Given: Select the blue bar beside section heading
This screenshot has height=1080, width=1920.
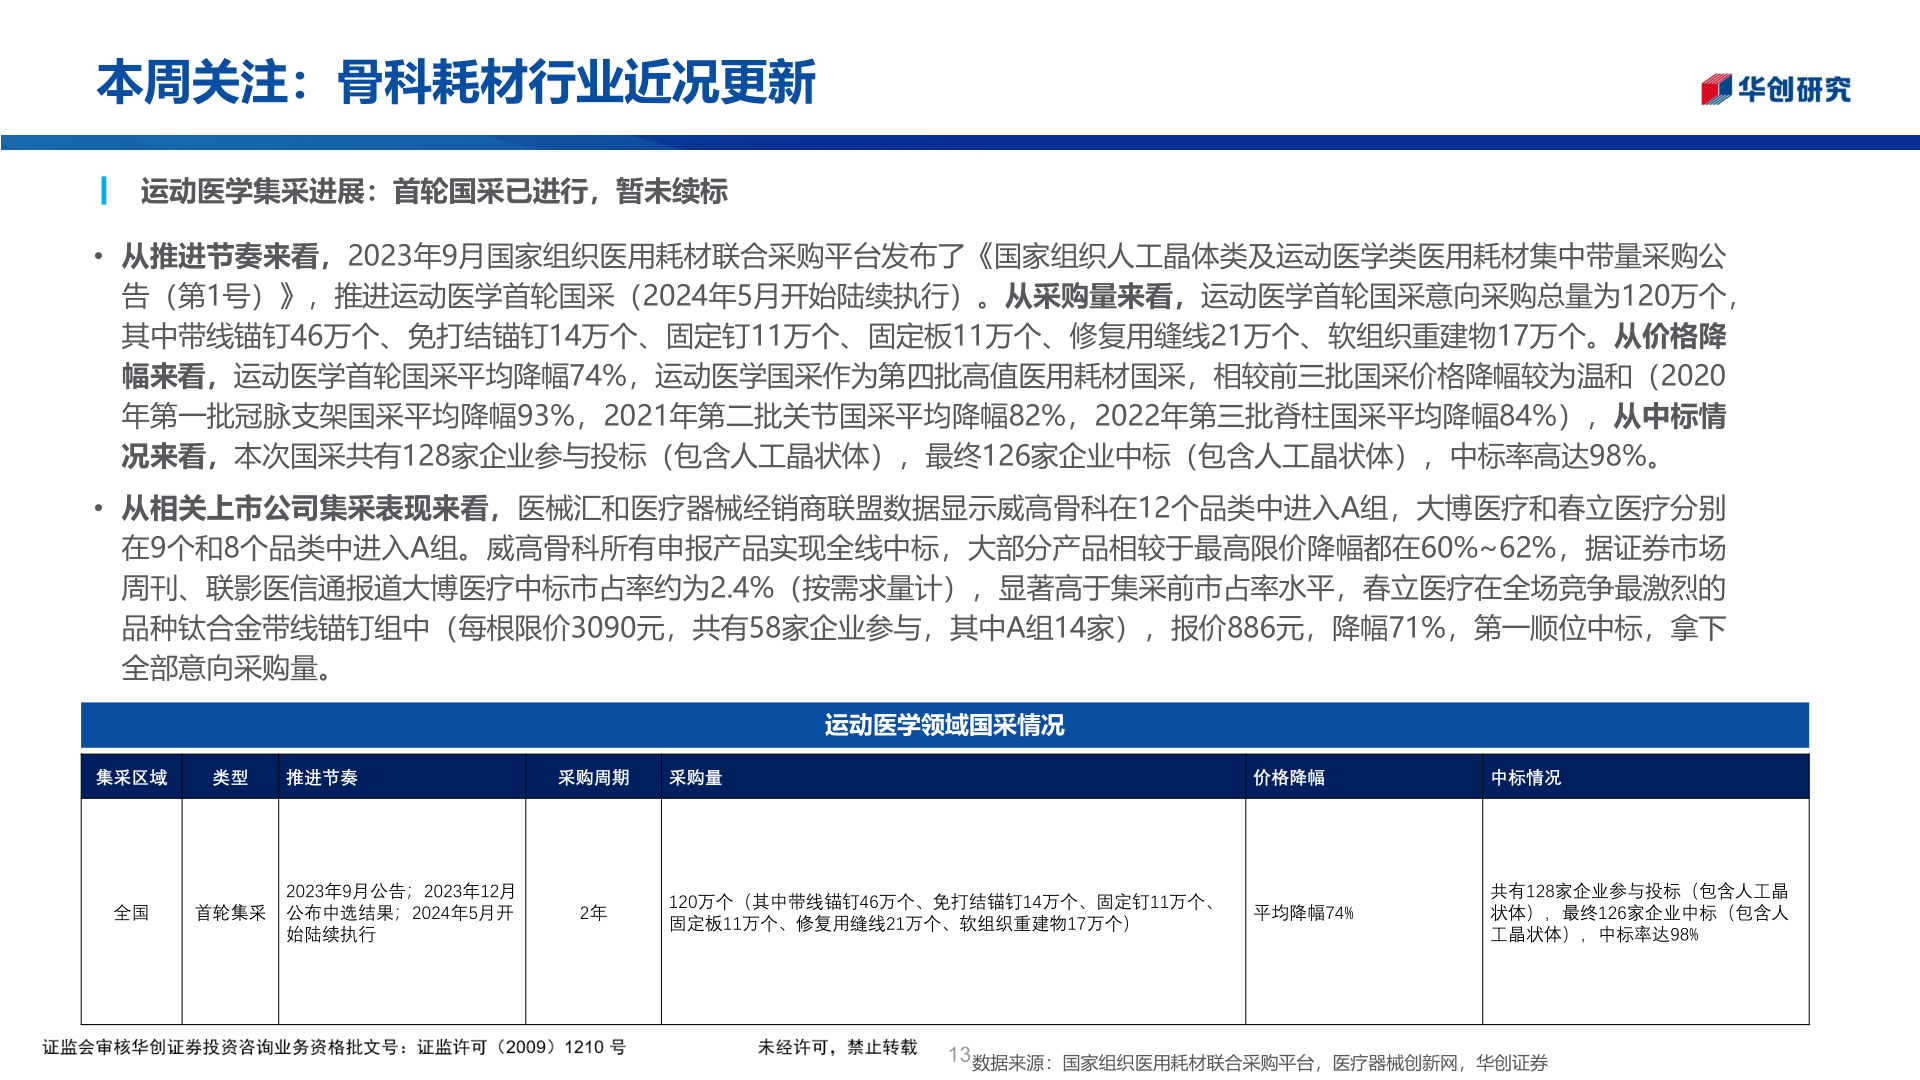Looking at the screenshot, I should (103, 196).
